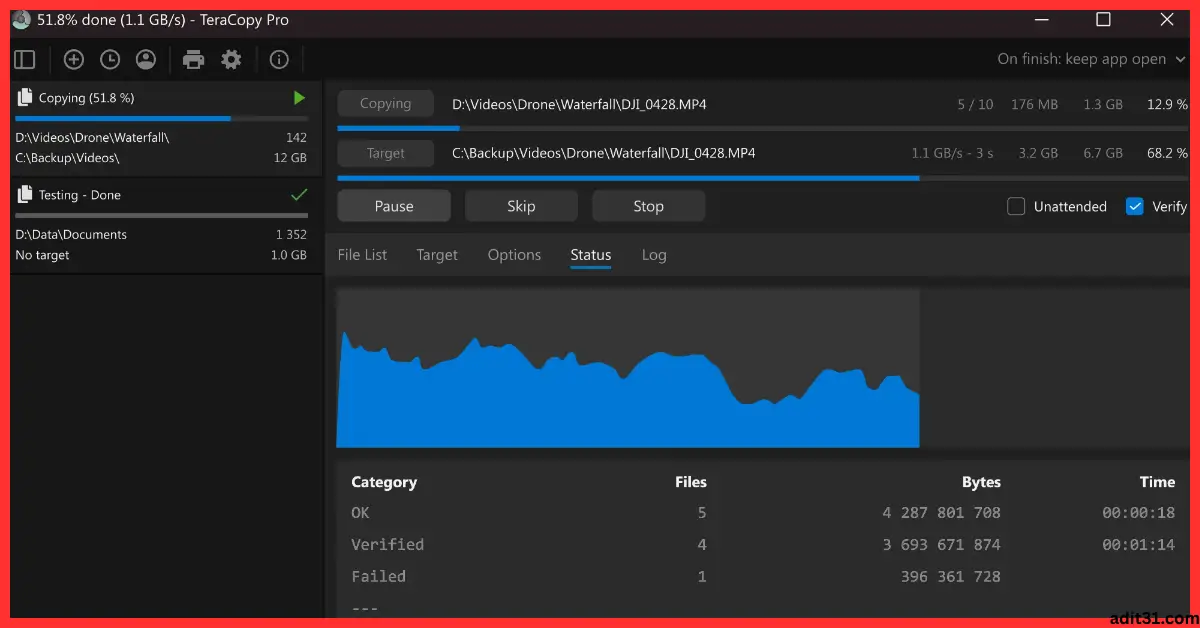Click the green play arrow on Copying job
The image size is (1200, 628).
(x=298, y=98)
